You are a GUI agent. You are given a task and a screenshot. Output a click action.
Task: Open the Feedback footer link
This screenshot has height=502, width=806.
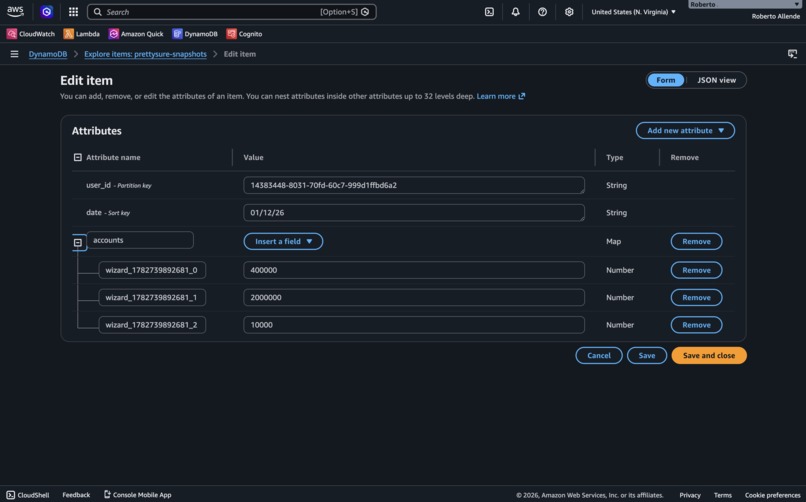(76, 495)
